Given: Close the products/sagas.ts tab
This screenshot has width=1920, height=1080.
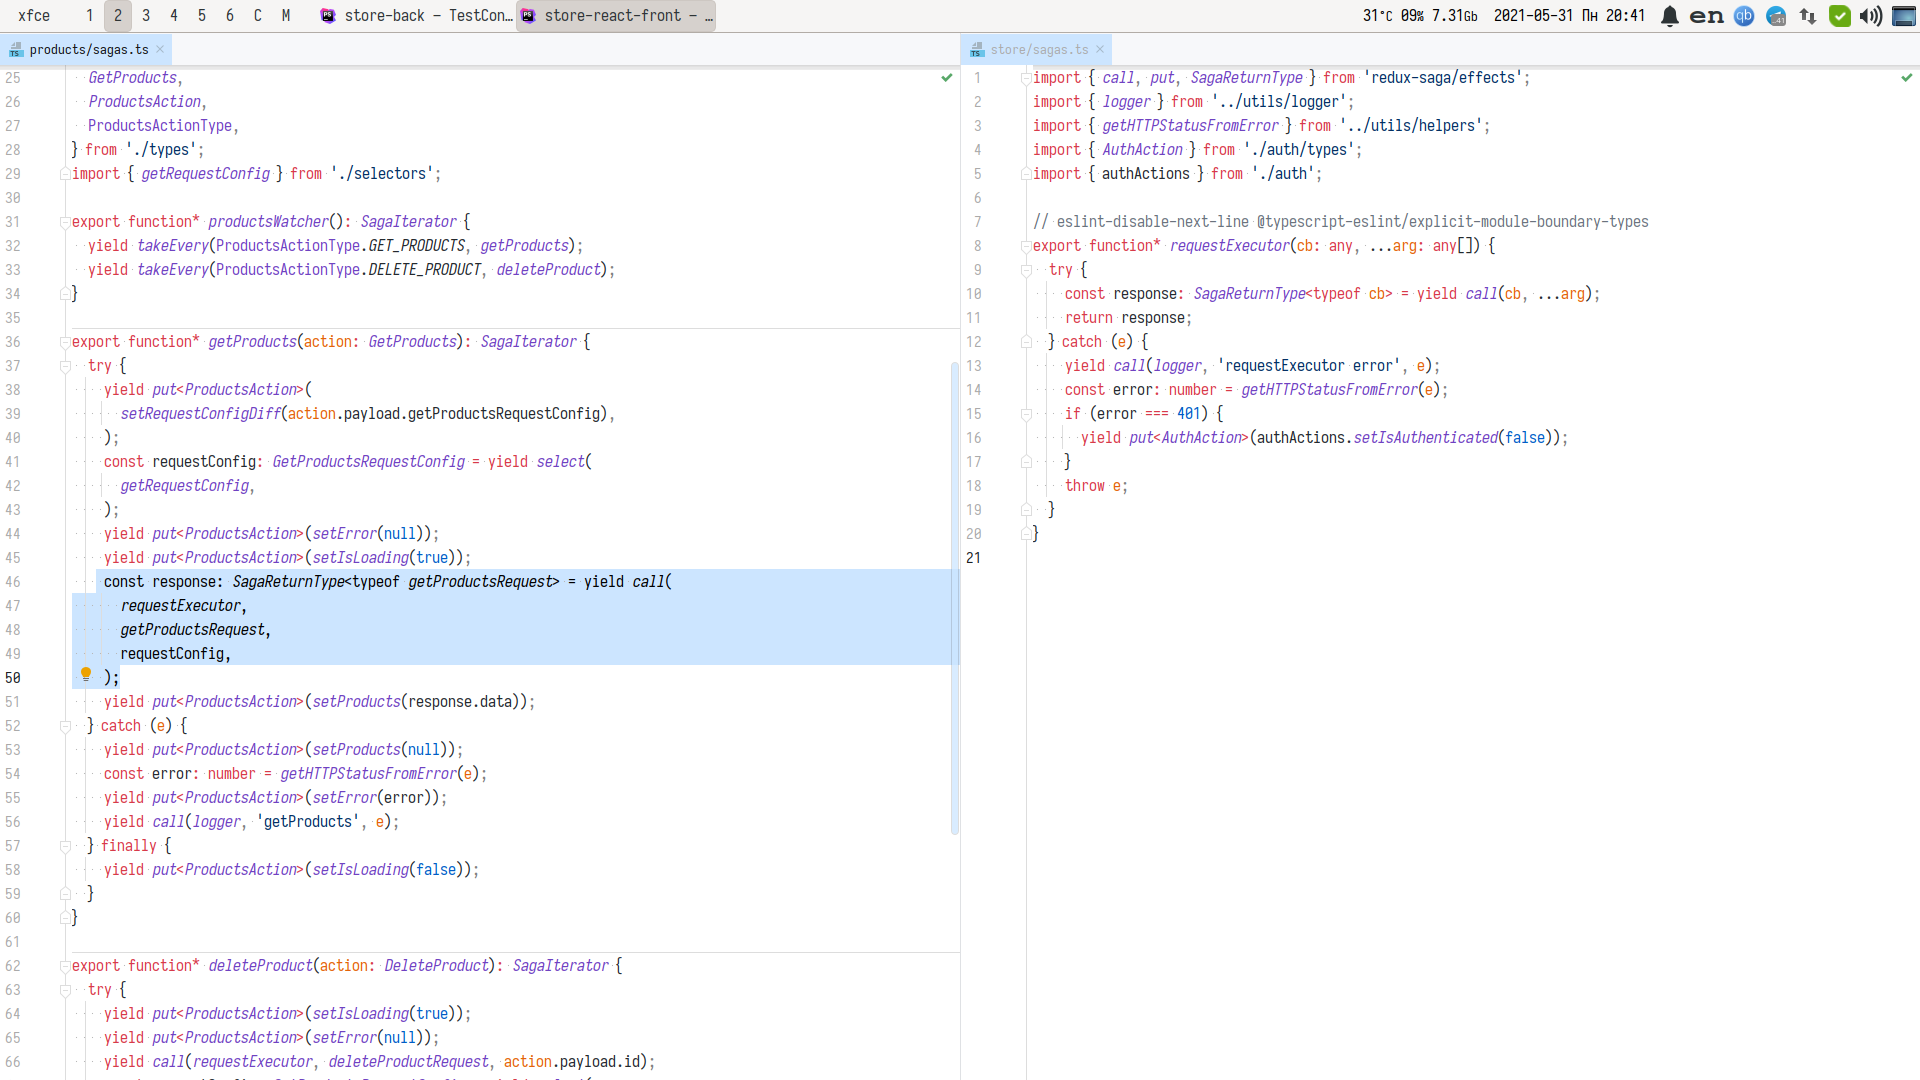Looking at the screenshot, I should pyautogui.click(x=160, y=49).
